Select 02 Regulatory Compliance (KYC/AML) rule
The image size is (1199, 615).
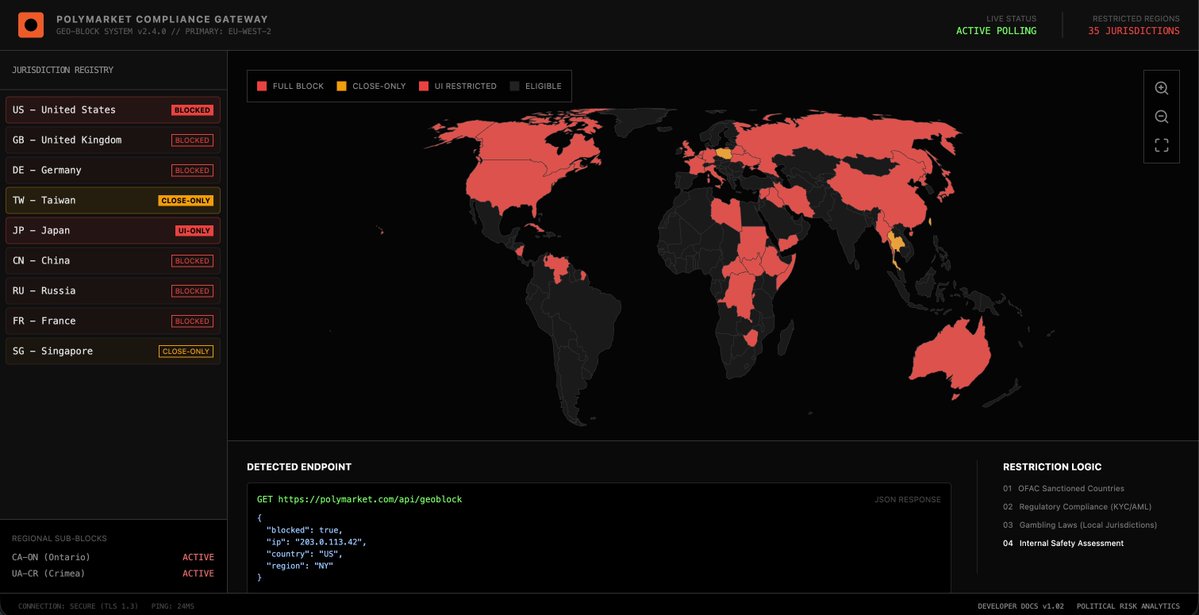1077,506
